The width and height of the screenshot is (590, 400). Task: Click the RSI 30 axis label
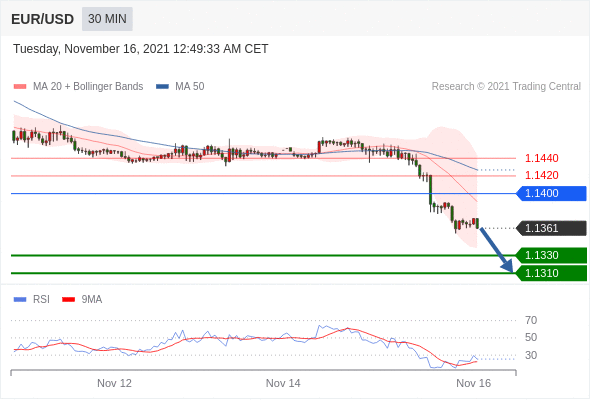point(531,355)
